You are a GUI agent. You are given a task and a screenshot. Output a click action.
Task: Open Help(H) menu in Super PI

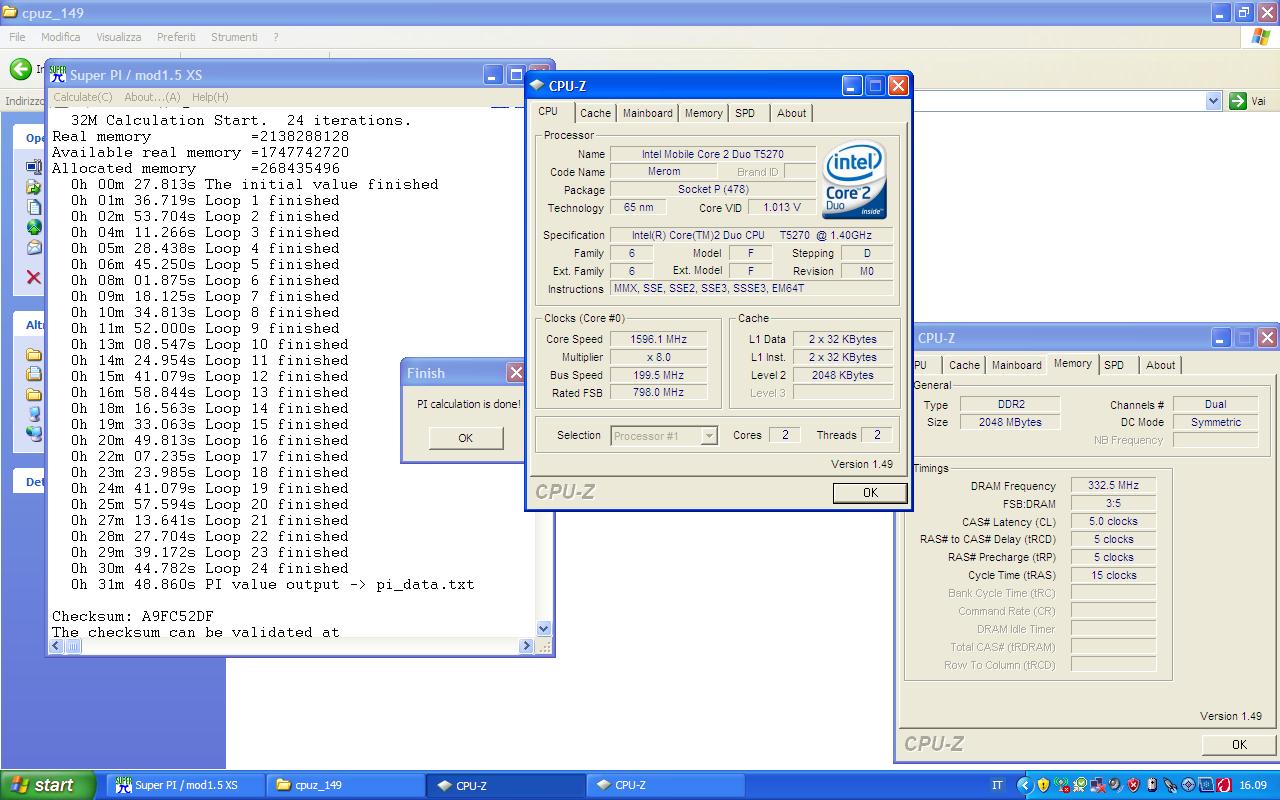[x=210, y=97]
